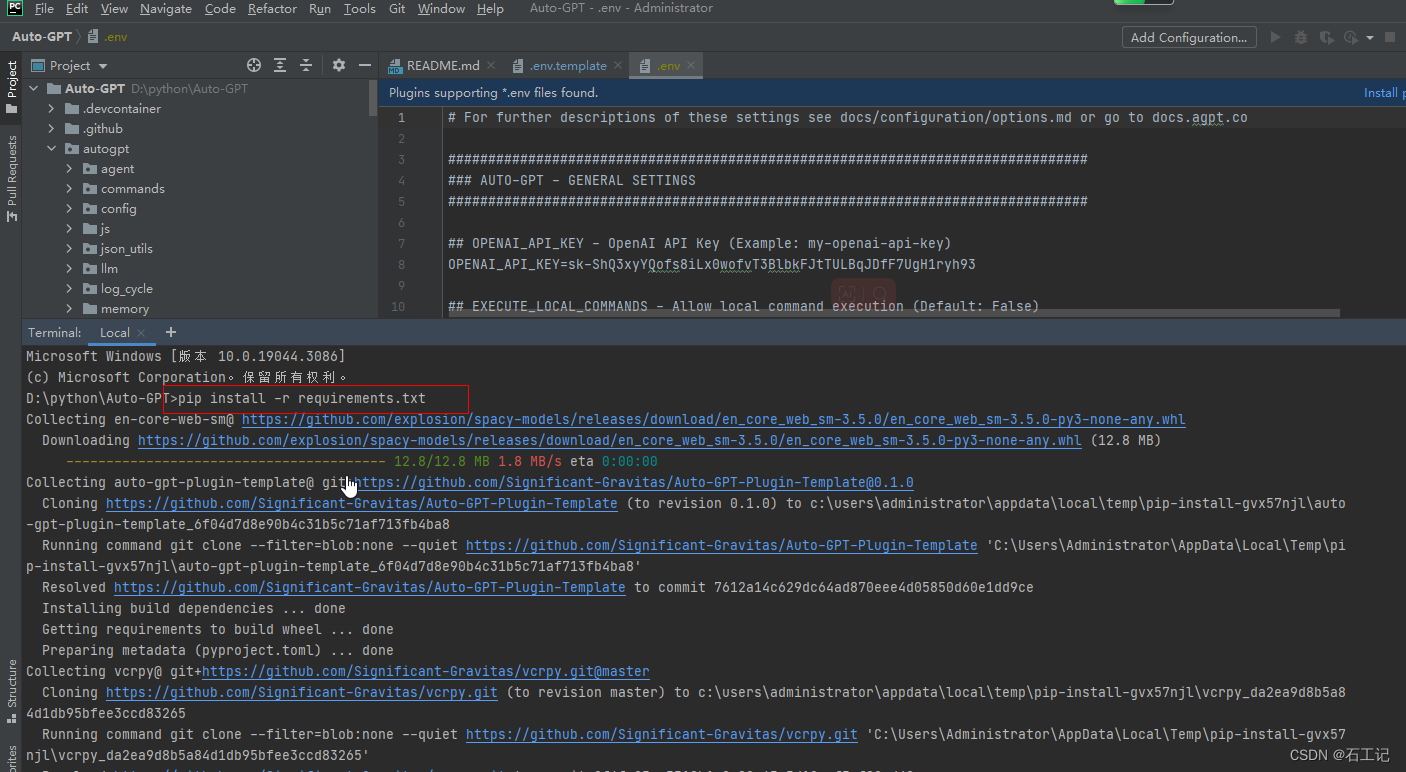Hide the Project tool window

365,65
